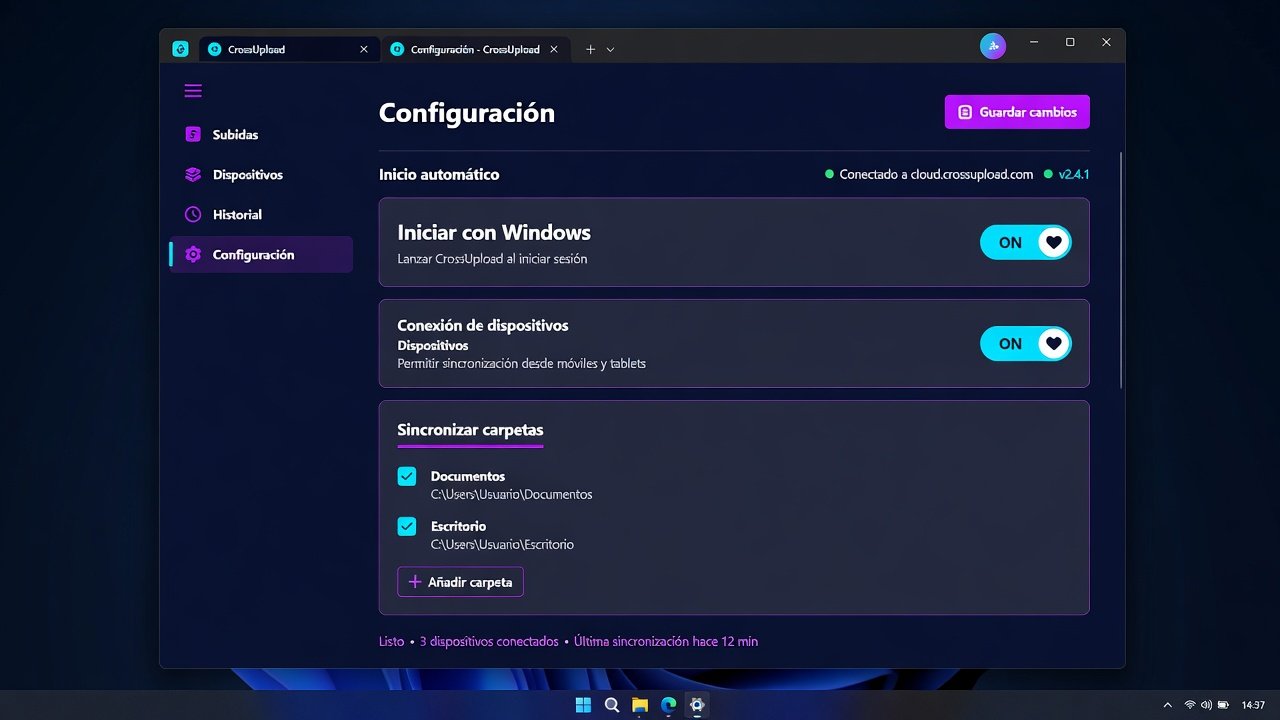This screenshot has width=1280, height=720.
Task: Close the CrossUpload tab
Action: pos(364,49)
